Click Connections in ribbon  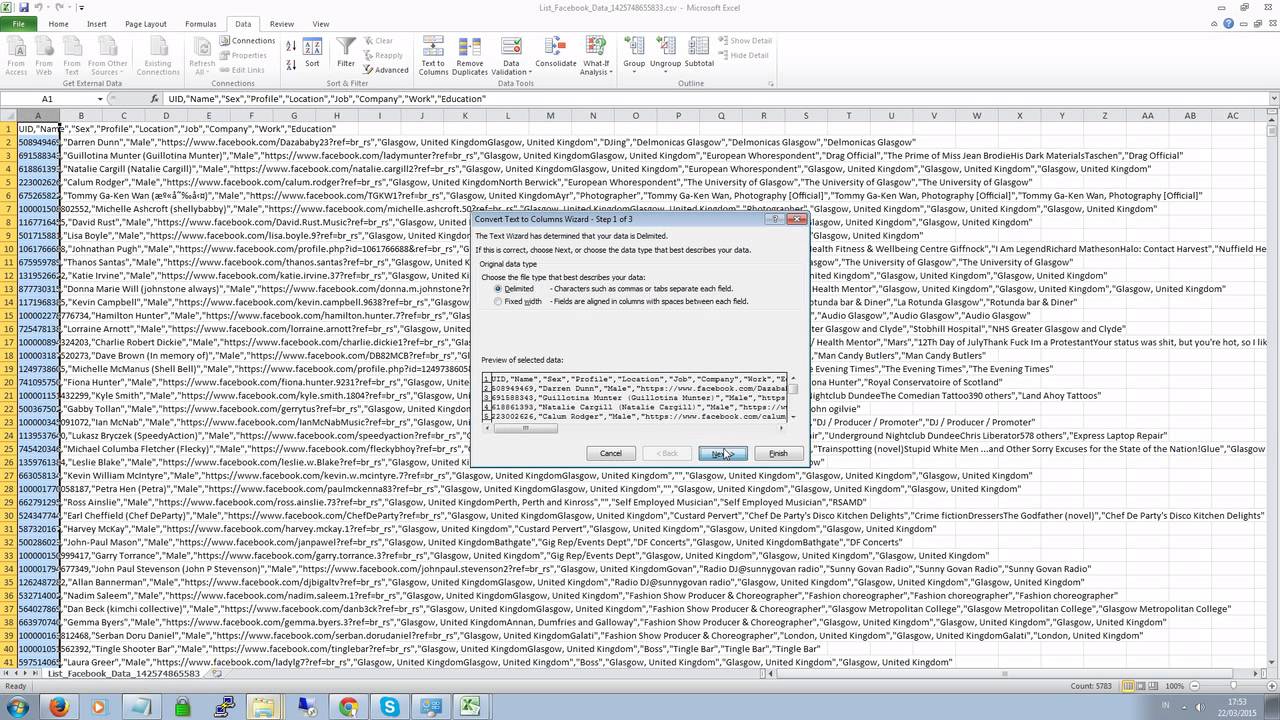(246, 41)
